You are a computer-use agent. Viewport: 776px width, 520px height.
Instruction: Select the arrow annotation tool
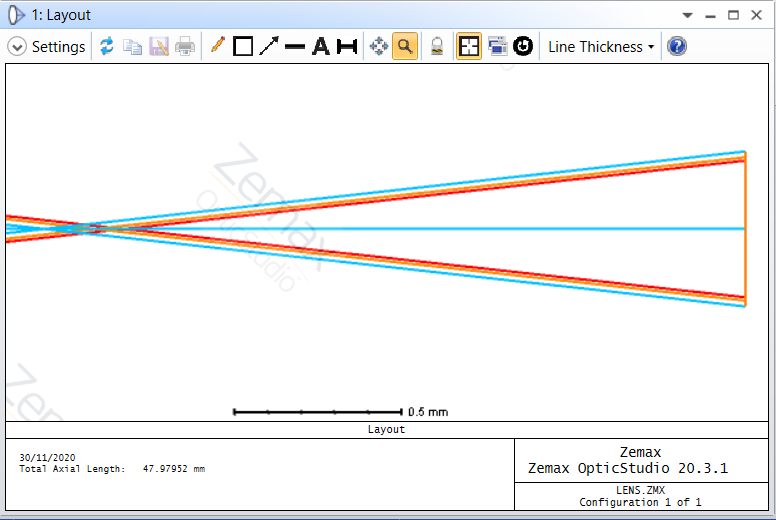(269, 47)
